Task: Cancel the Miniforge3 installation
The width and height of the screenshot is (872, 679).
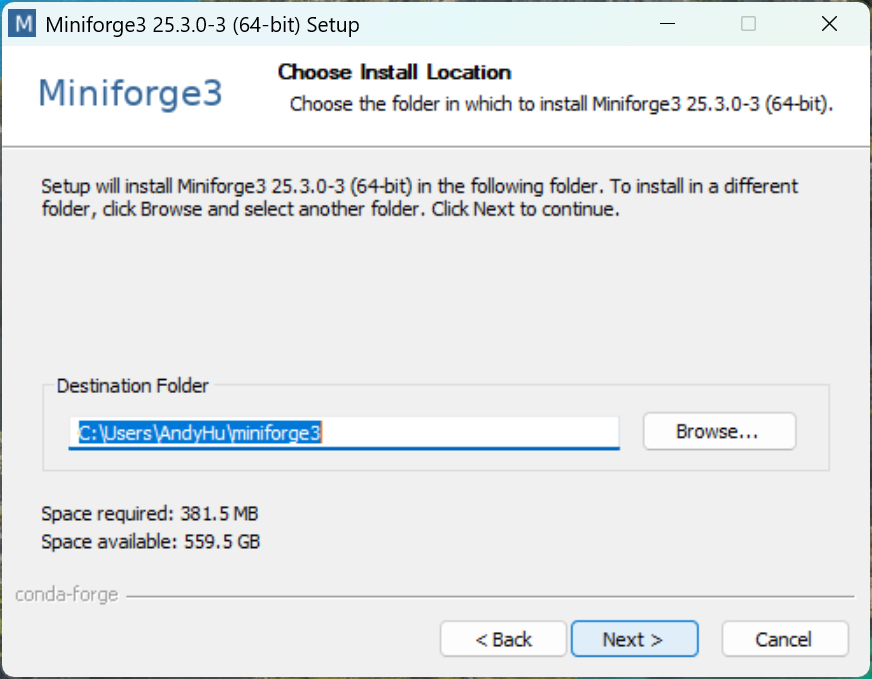Action: click(x=785, y=639)
